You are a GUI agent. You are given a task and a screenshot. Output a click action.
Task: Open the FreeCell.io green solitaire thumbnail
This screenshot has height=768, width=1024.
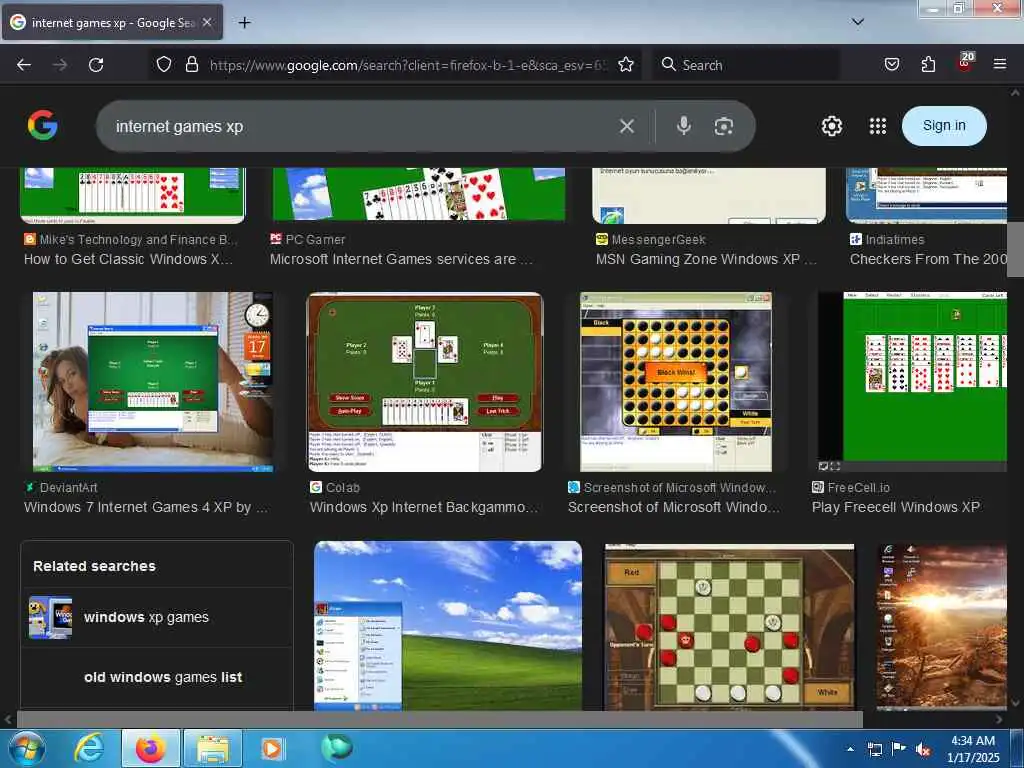912,381
